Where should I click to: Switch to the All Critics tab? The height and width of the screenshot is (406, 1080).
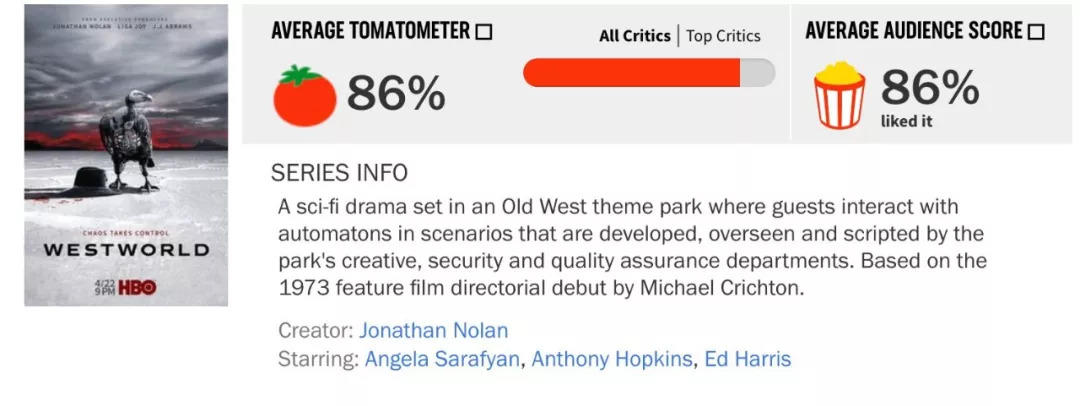pyautogui.click(x=634, y=36)
